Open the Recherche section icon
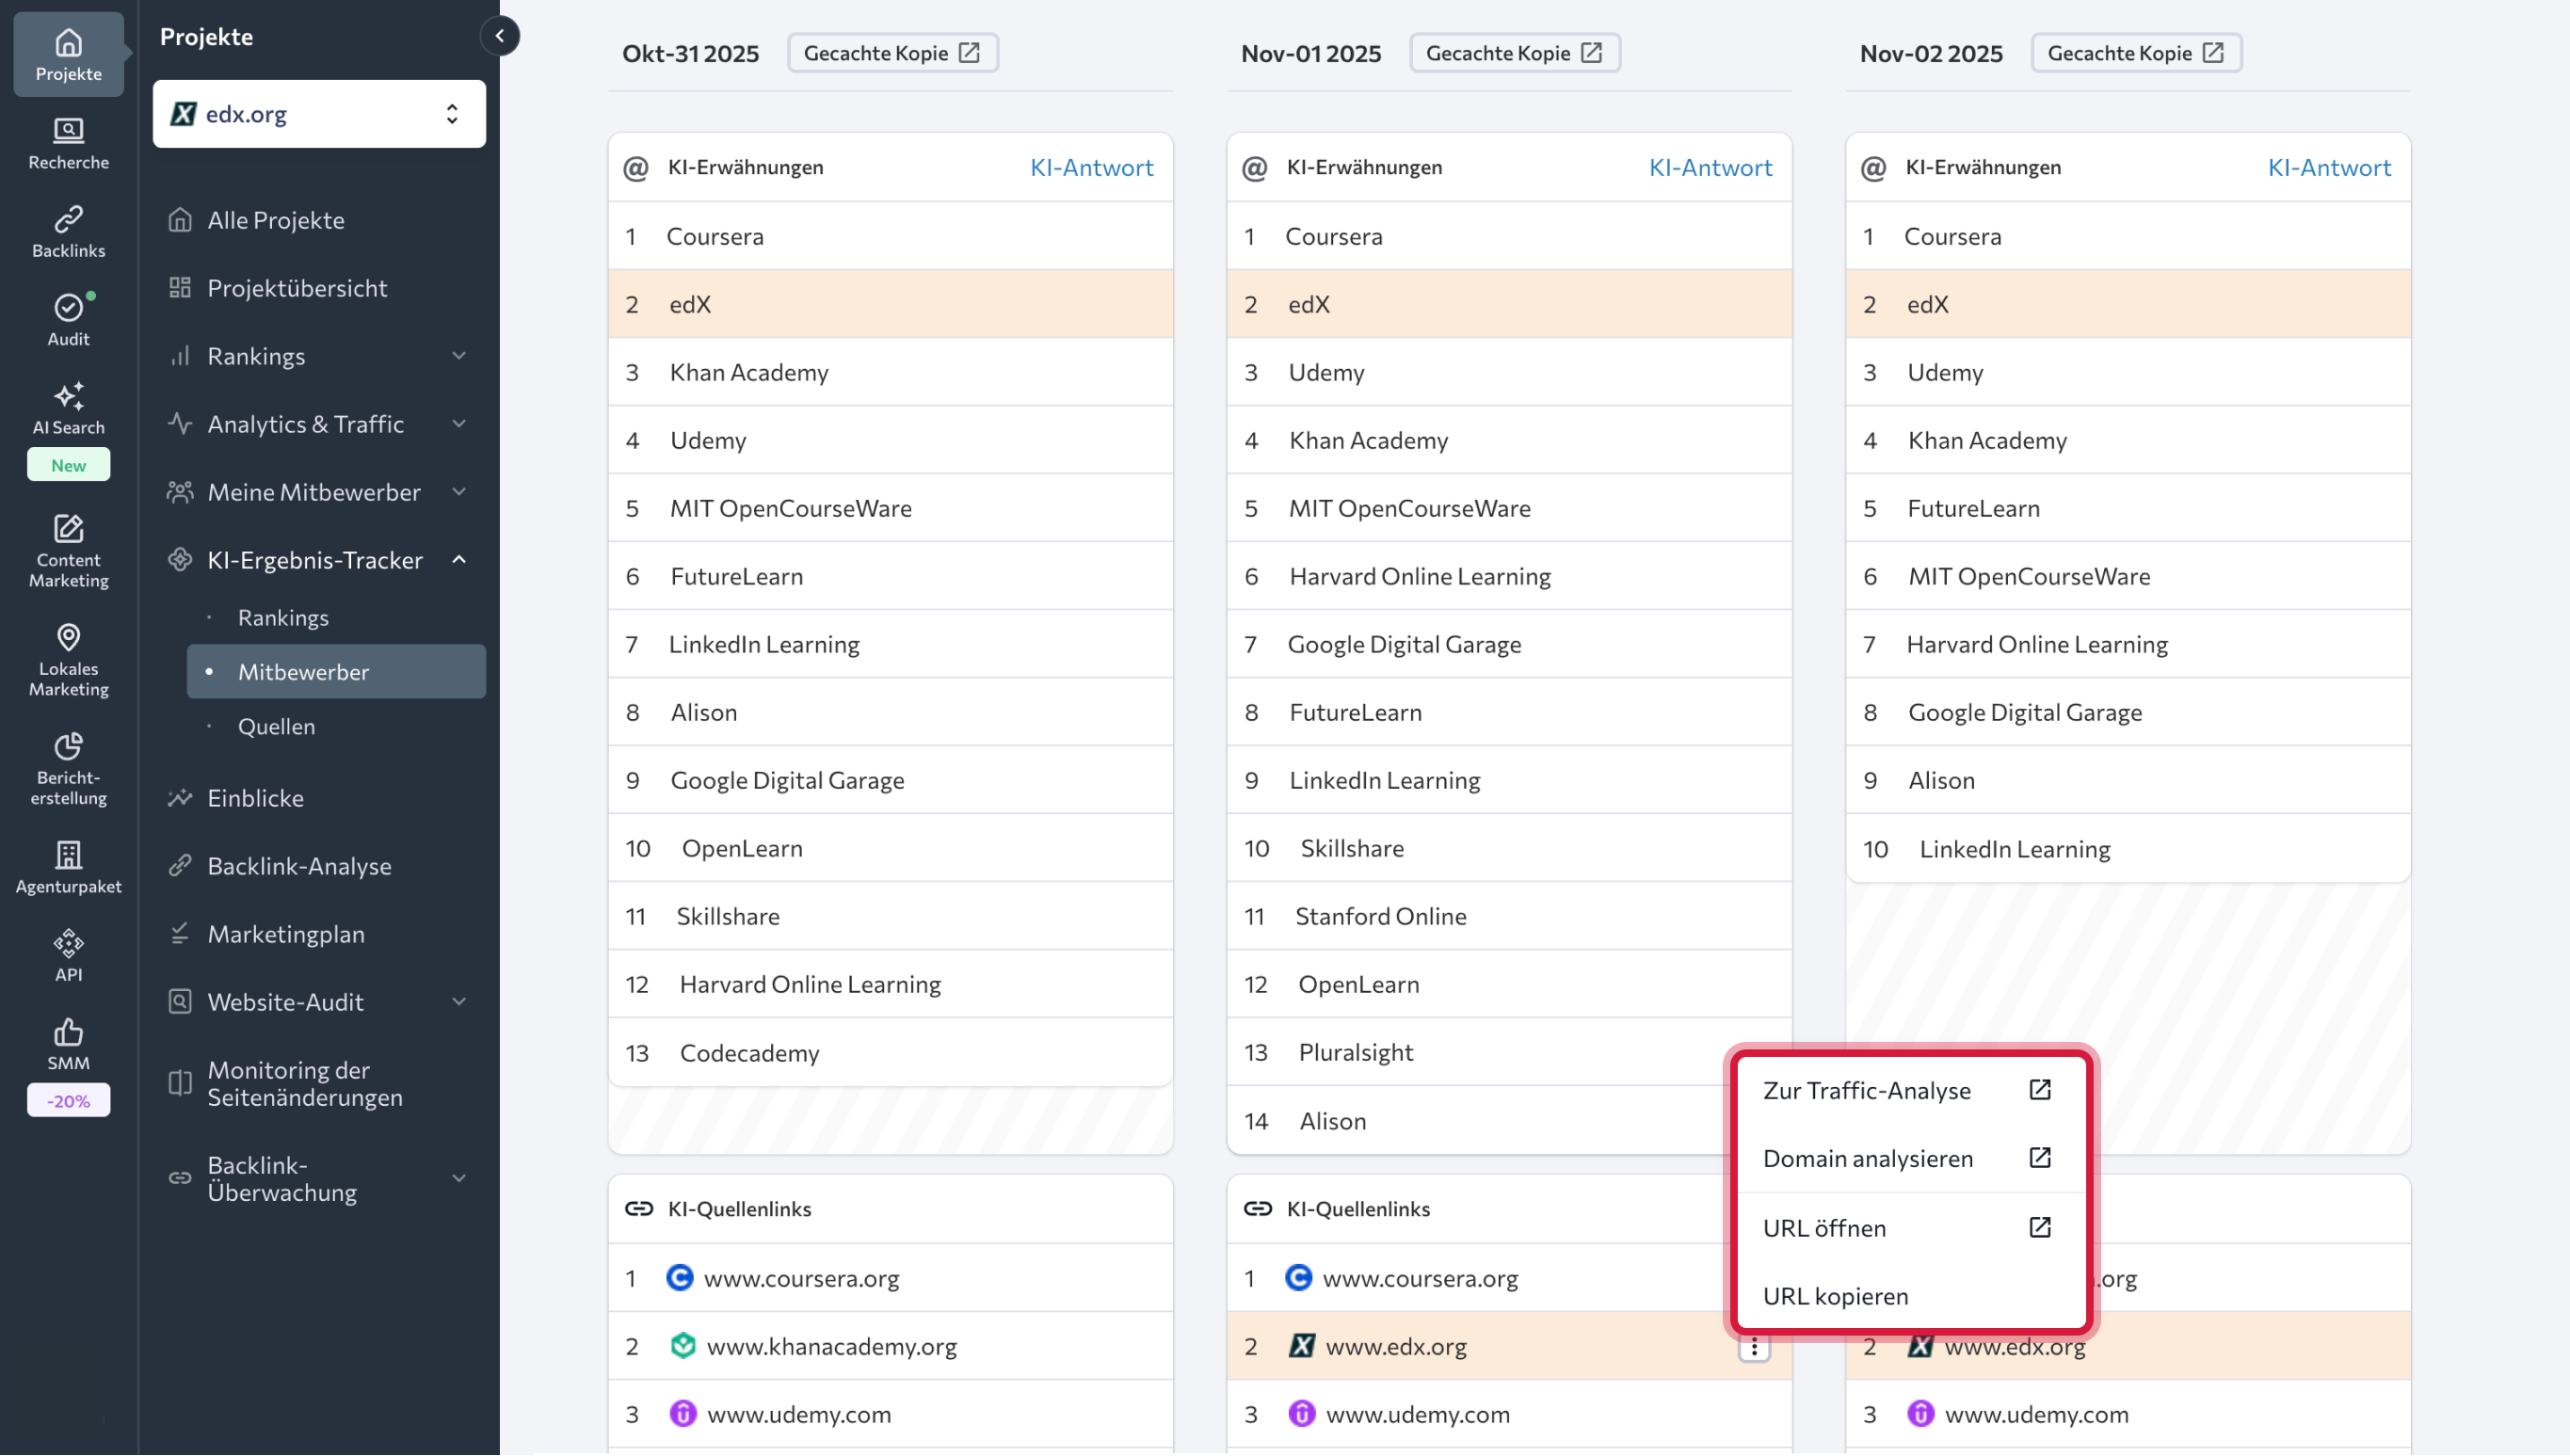This screenshot has height=1456, width=2570. (68, 143)
